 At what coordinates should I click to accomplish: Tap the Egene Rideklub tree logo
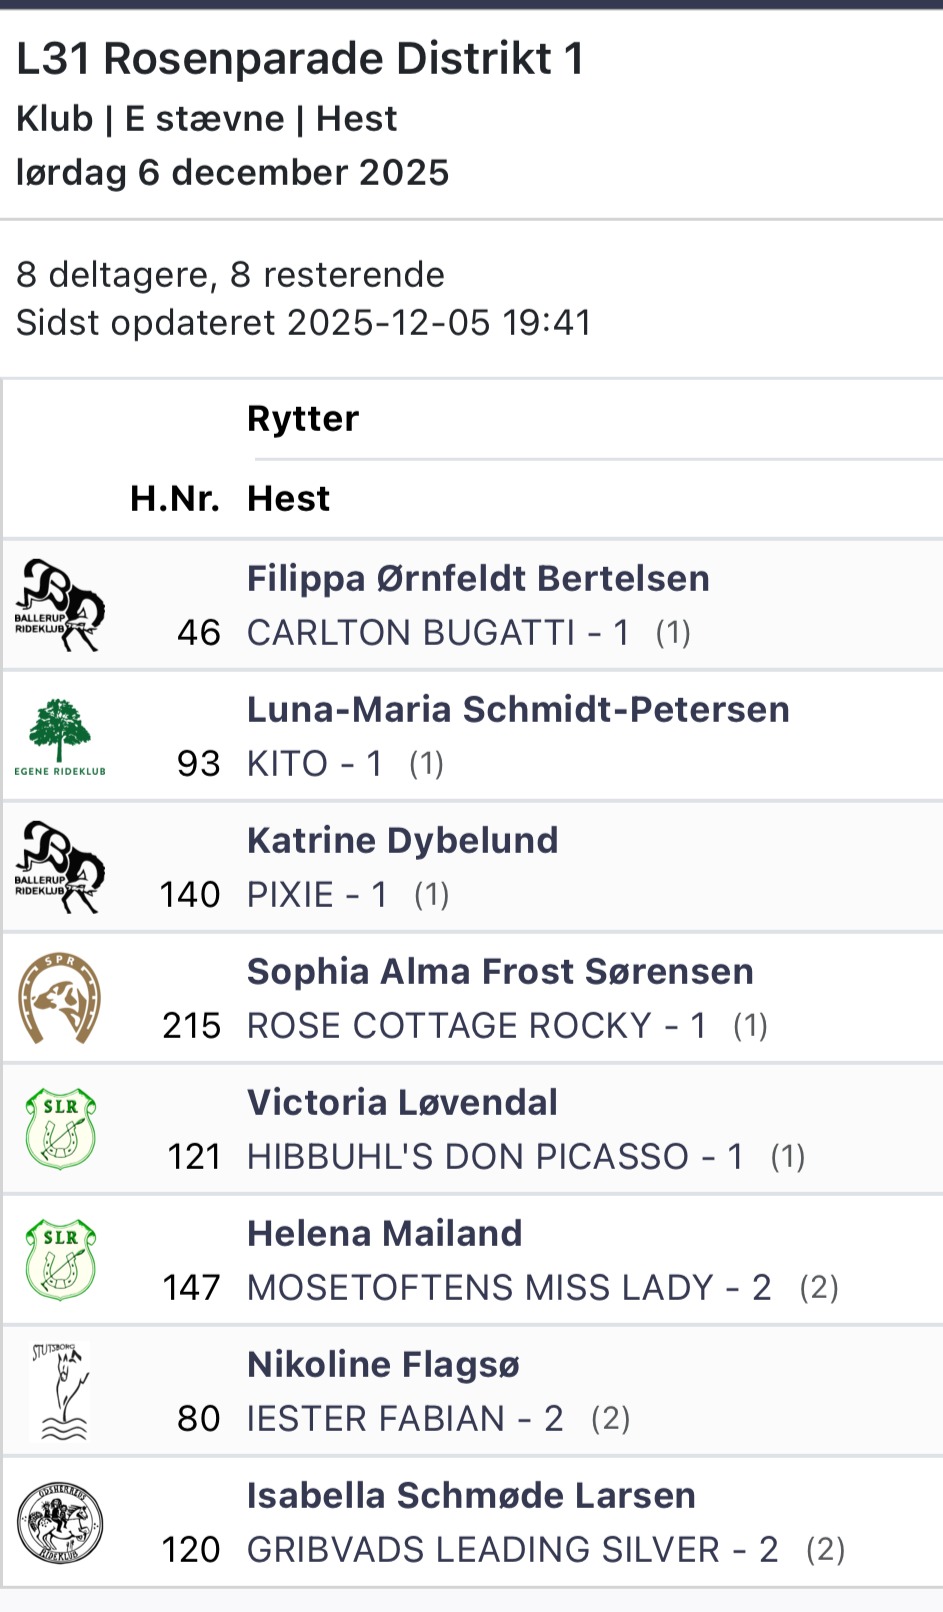(60, 737)
